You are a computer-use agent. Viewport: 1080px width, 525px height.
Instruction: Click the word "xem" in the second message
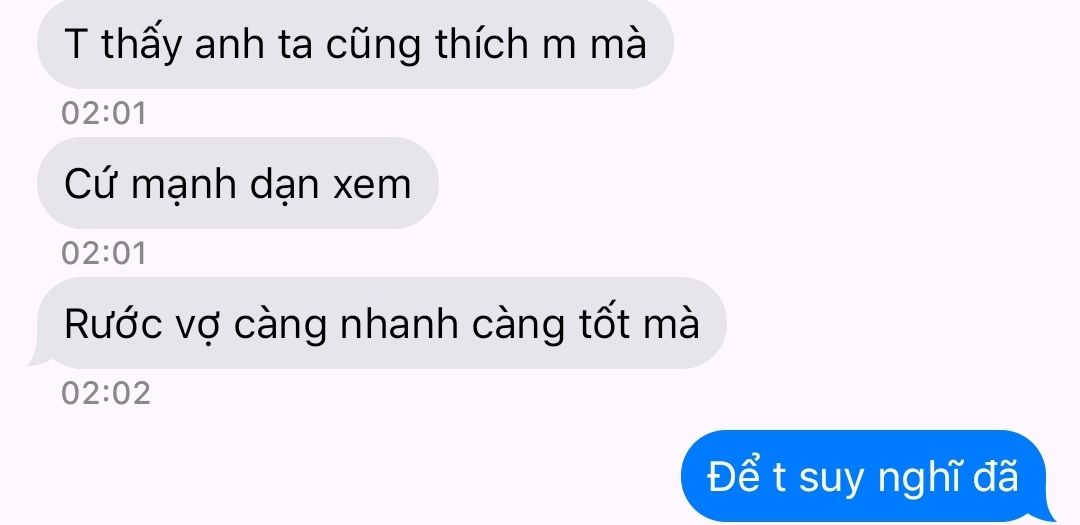(373, 187)
